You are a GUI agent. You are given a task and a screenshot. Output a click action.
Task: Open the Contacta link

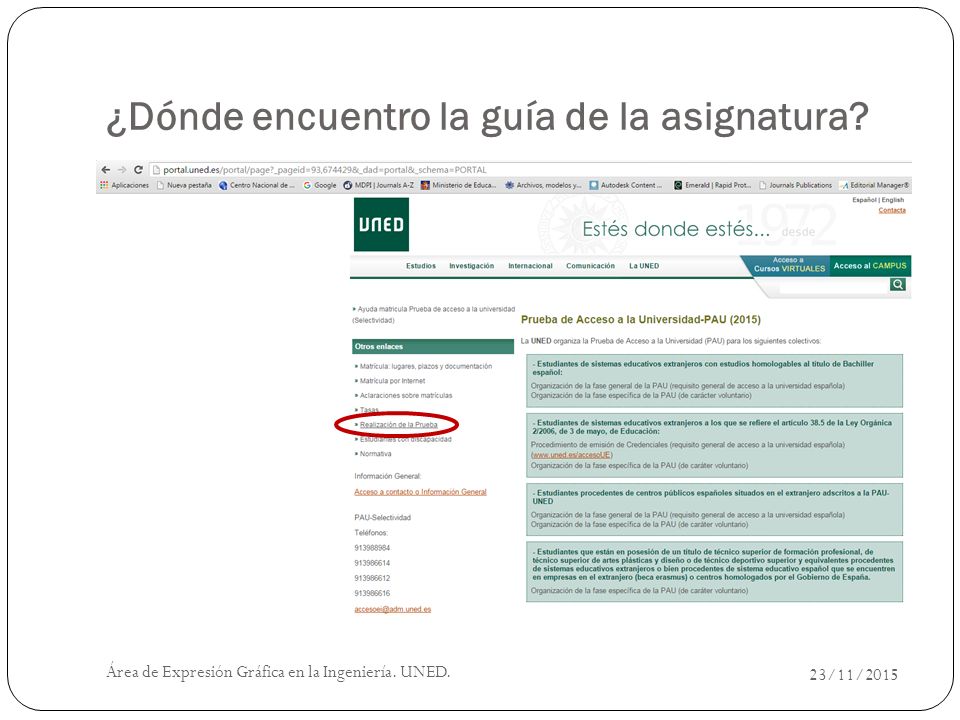pos(892,210)
